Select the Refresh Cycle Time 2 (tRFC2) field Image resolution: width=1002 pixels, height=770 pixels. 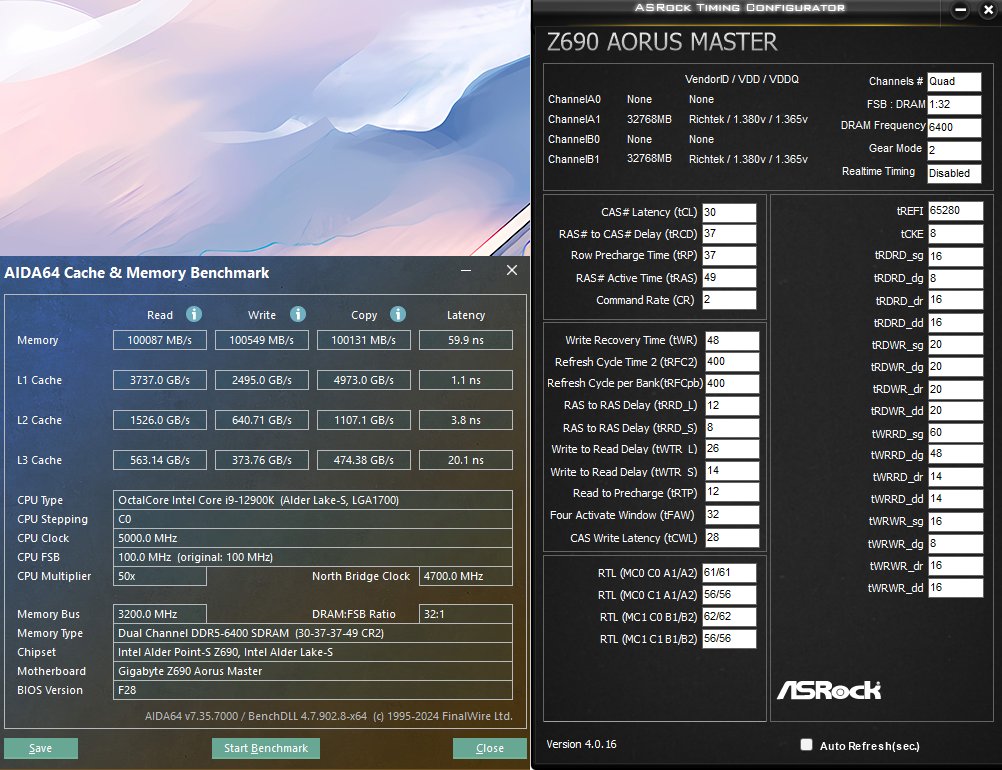[x=732, y=362]
